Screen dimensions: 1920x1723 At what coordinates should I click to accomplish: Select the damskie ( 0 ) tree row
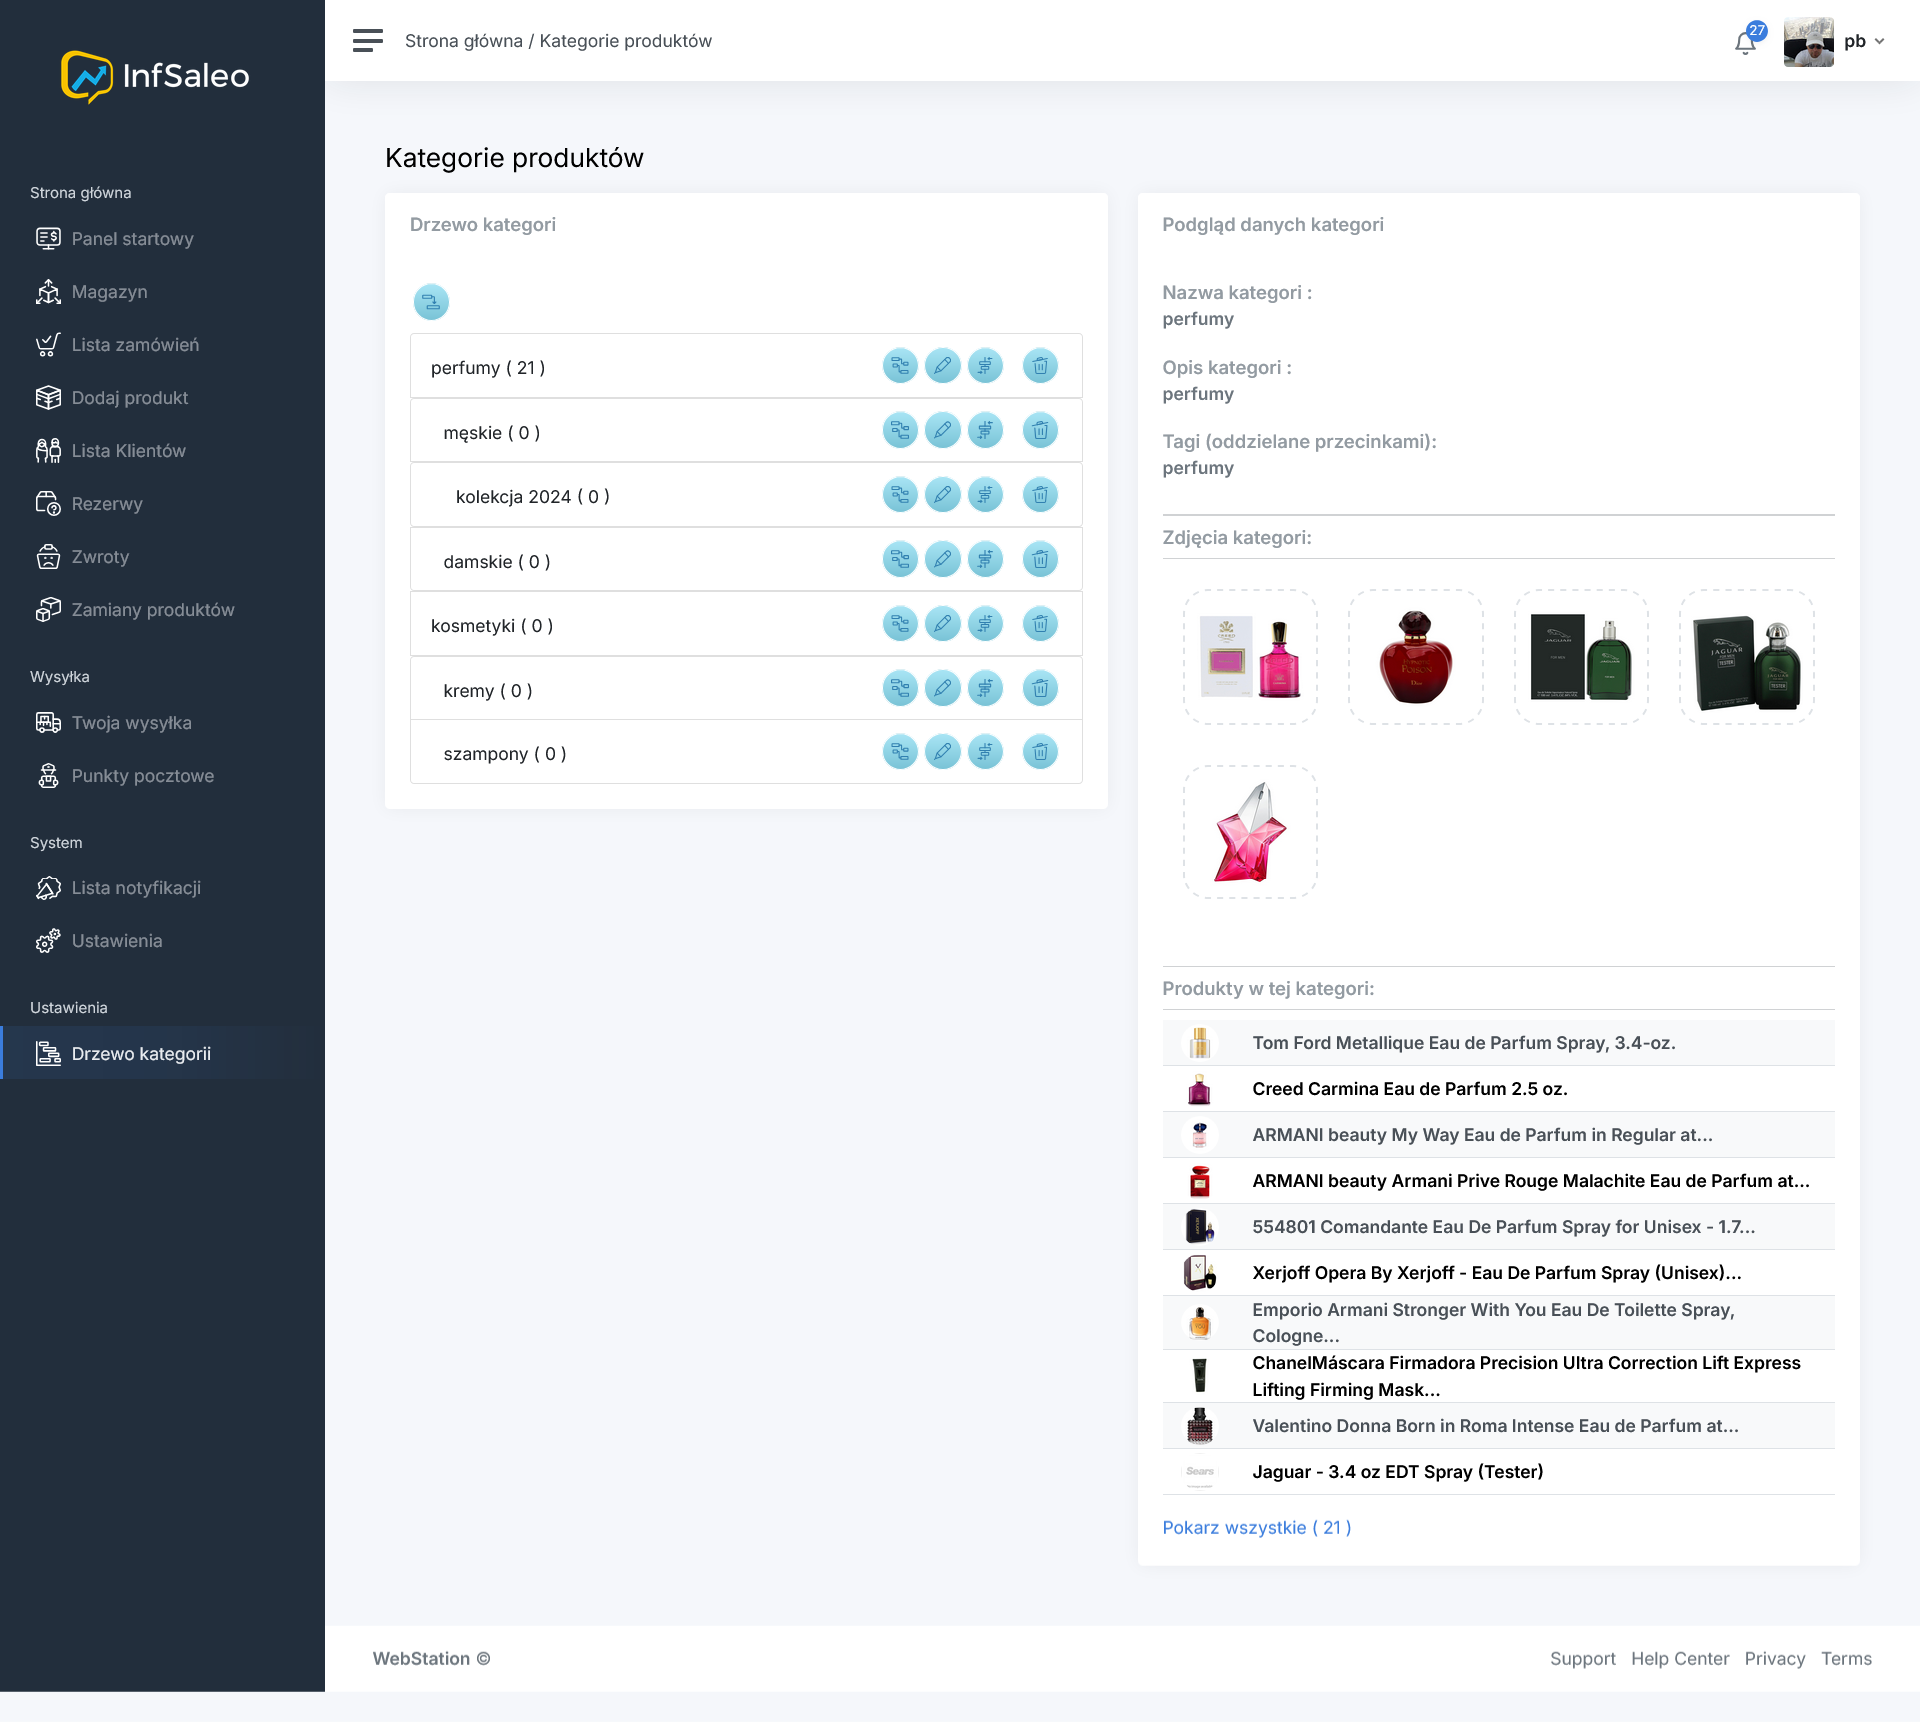click(x=746, y=560)
